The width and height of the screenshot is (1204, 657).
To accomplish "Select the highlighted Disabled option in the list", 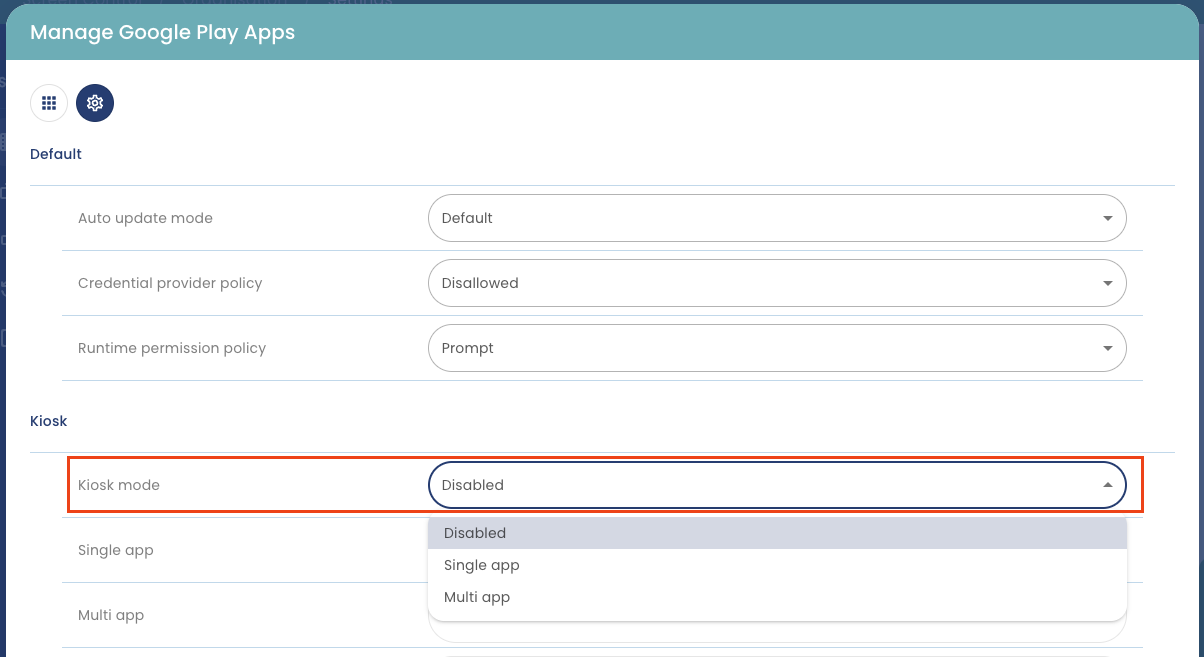I will [x=476, y=533].
